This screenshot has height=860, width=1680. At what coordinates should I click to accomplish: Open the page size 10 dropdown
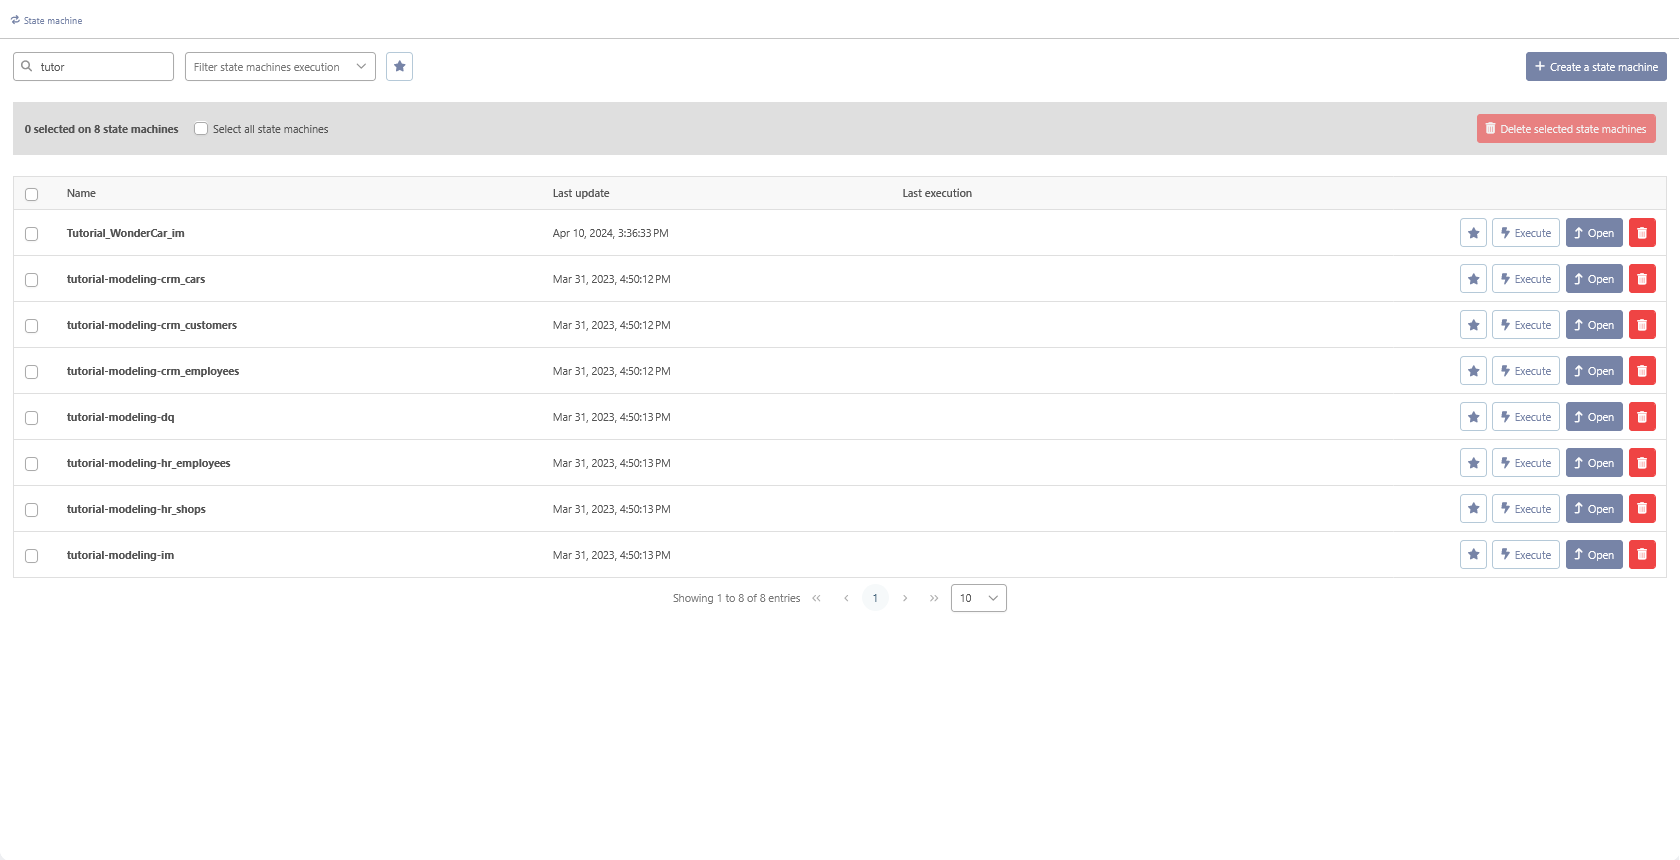[979, 598]
